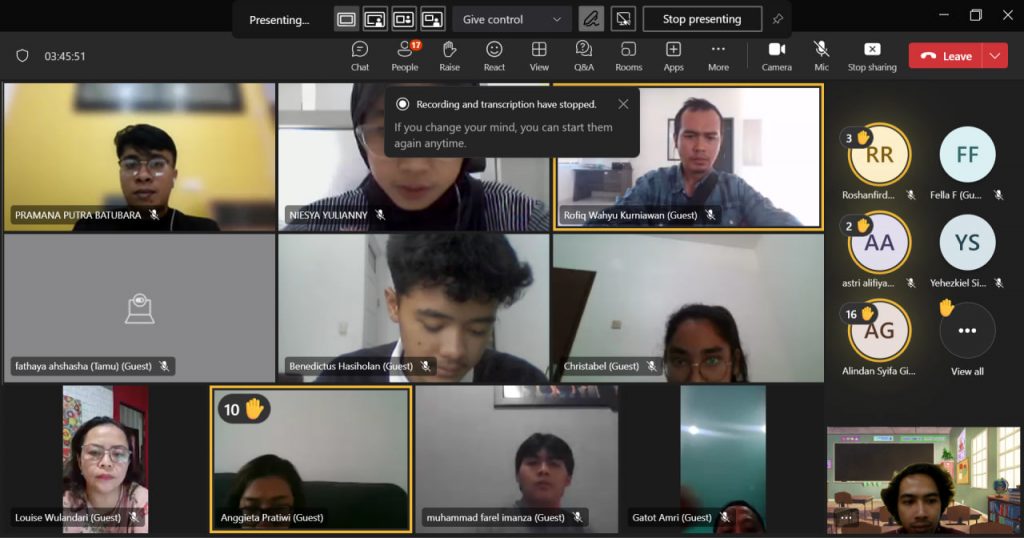Restore down the Teams window
The image size is (1024, 538).
[976, 15]
